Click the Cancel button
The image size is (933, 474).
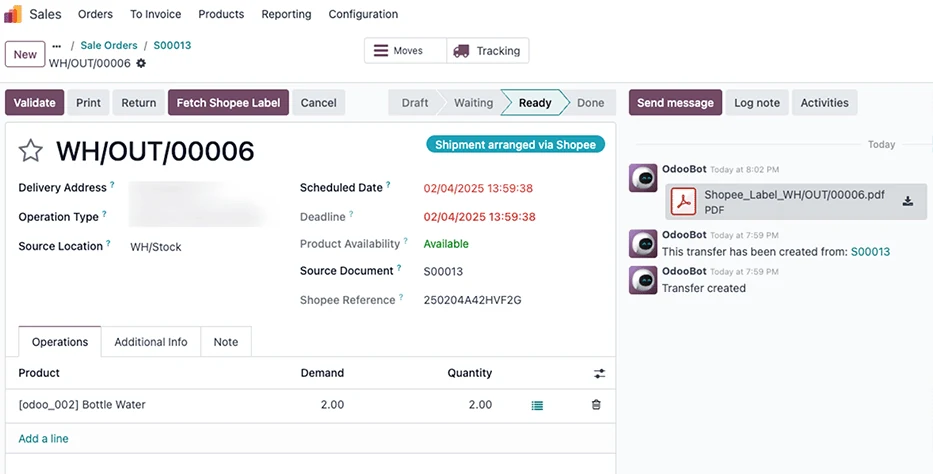point(318,102)
